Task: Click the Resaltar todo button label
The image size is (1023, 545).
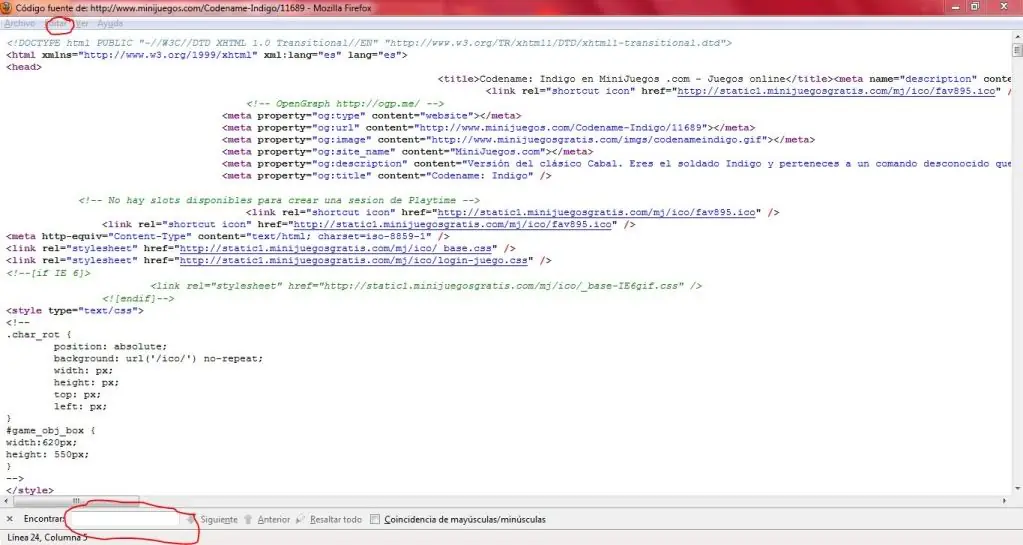Action: [335, 520]
